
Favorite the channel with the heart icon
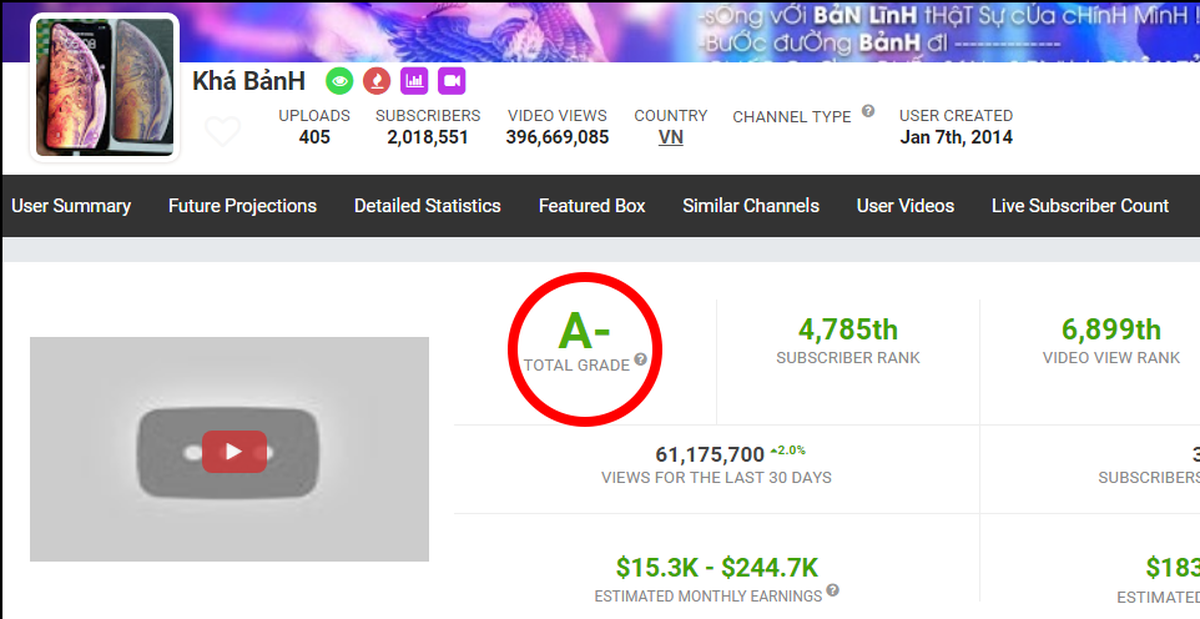click(222, 131)
